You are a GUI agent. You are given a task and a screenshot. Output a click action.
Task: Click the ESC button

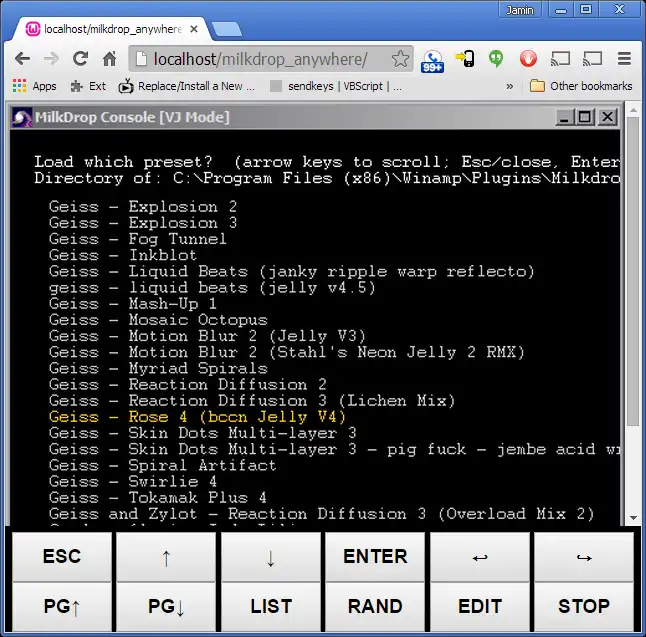pyautogui.click(x=62, y=557)
